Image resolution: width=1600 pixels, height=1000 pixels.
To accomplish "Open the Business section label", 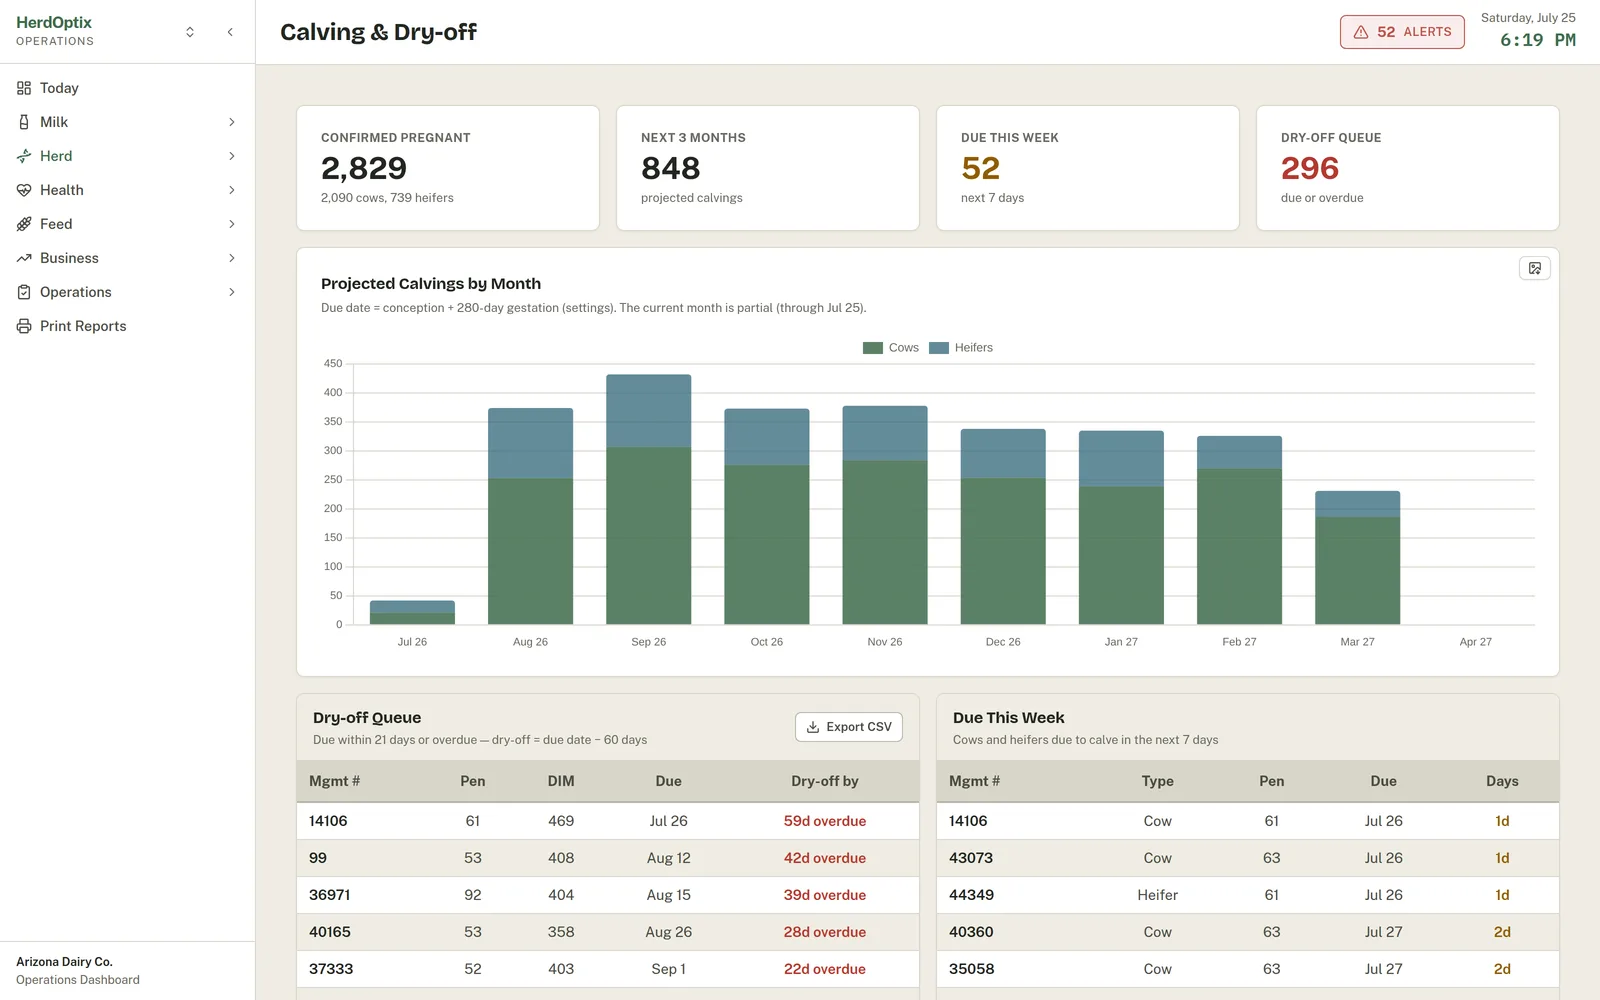I will tap(69, 258).
